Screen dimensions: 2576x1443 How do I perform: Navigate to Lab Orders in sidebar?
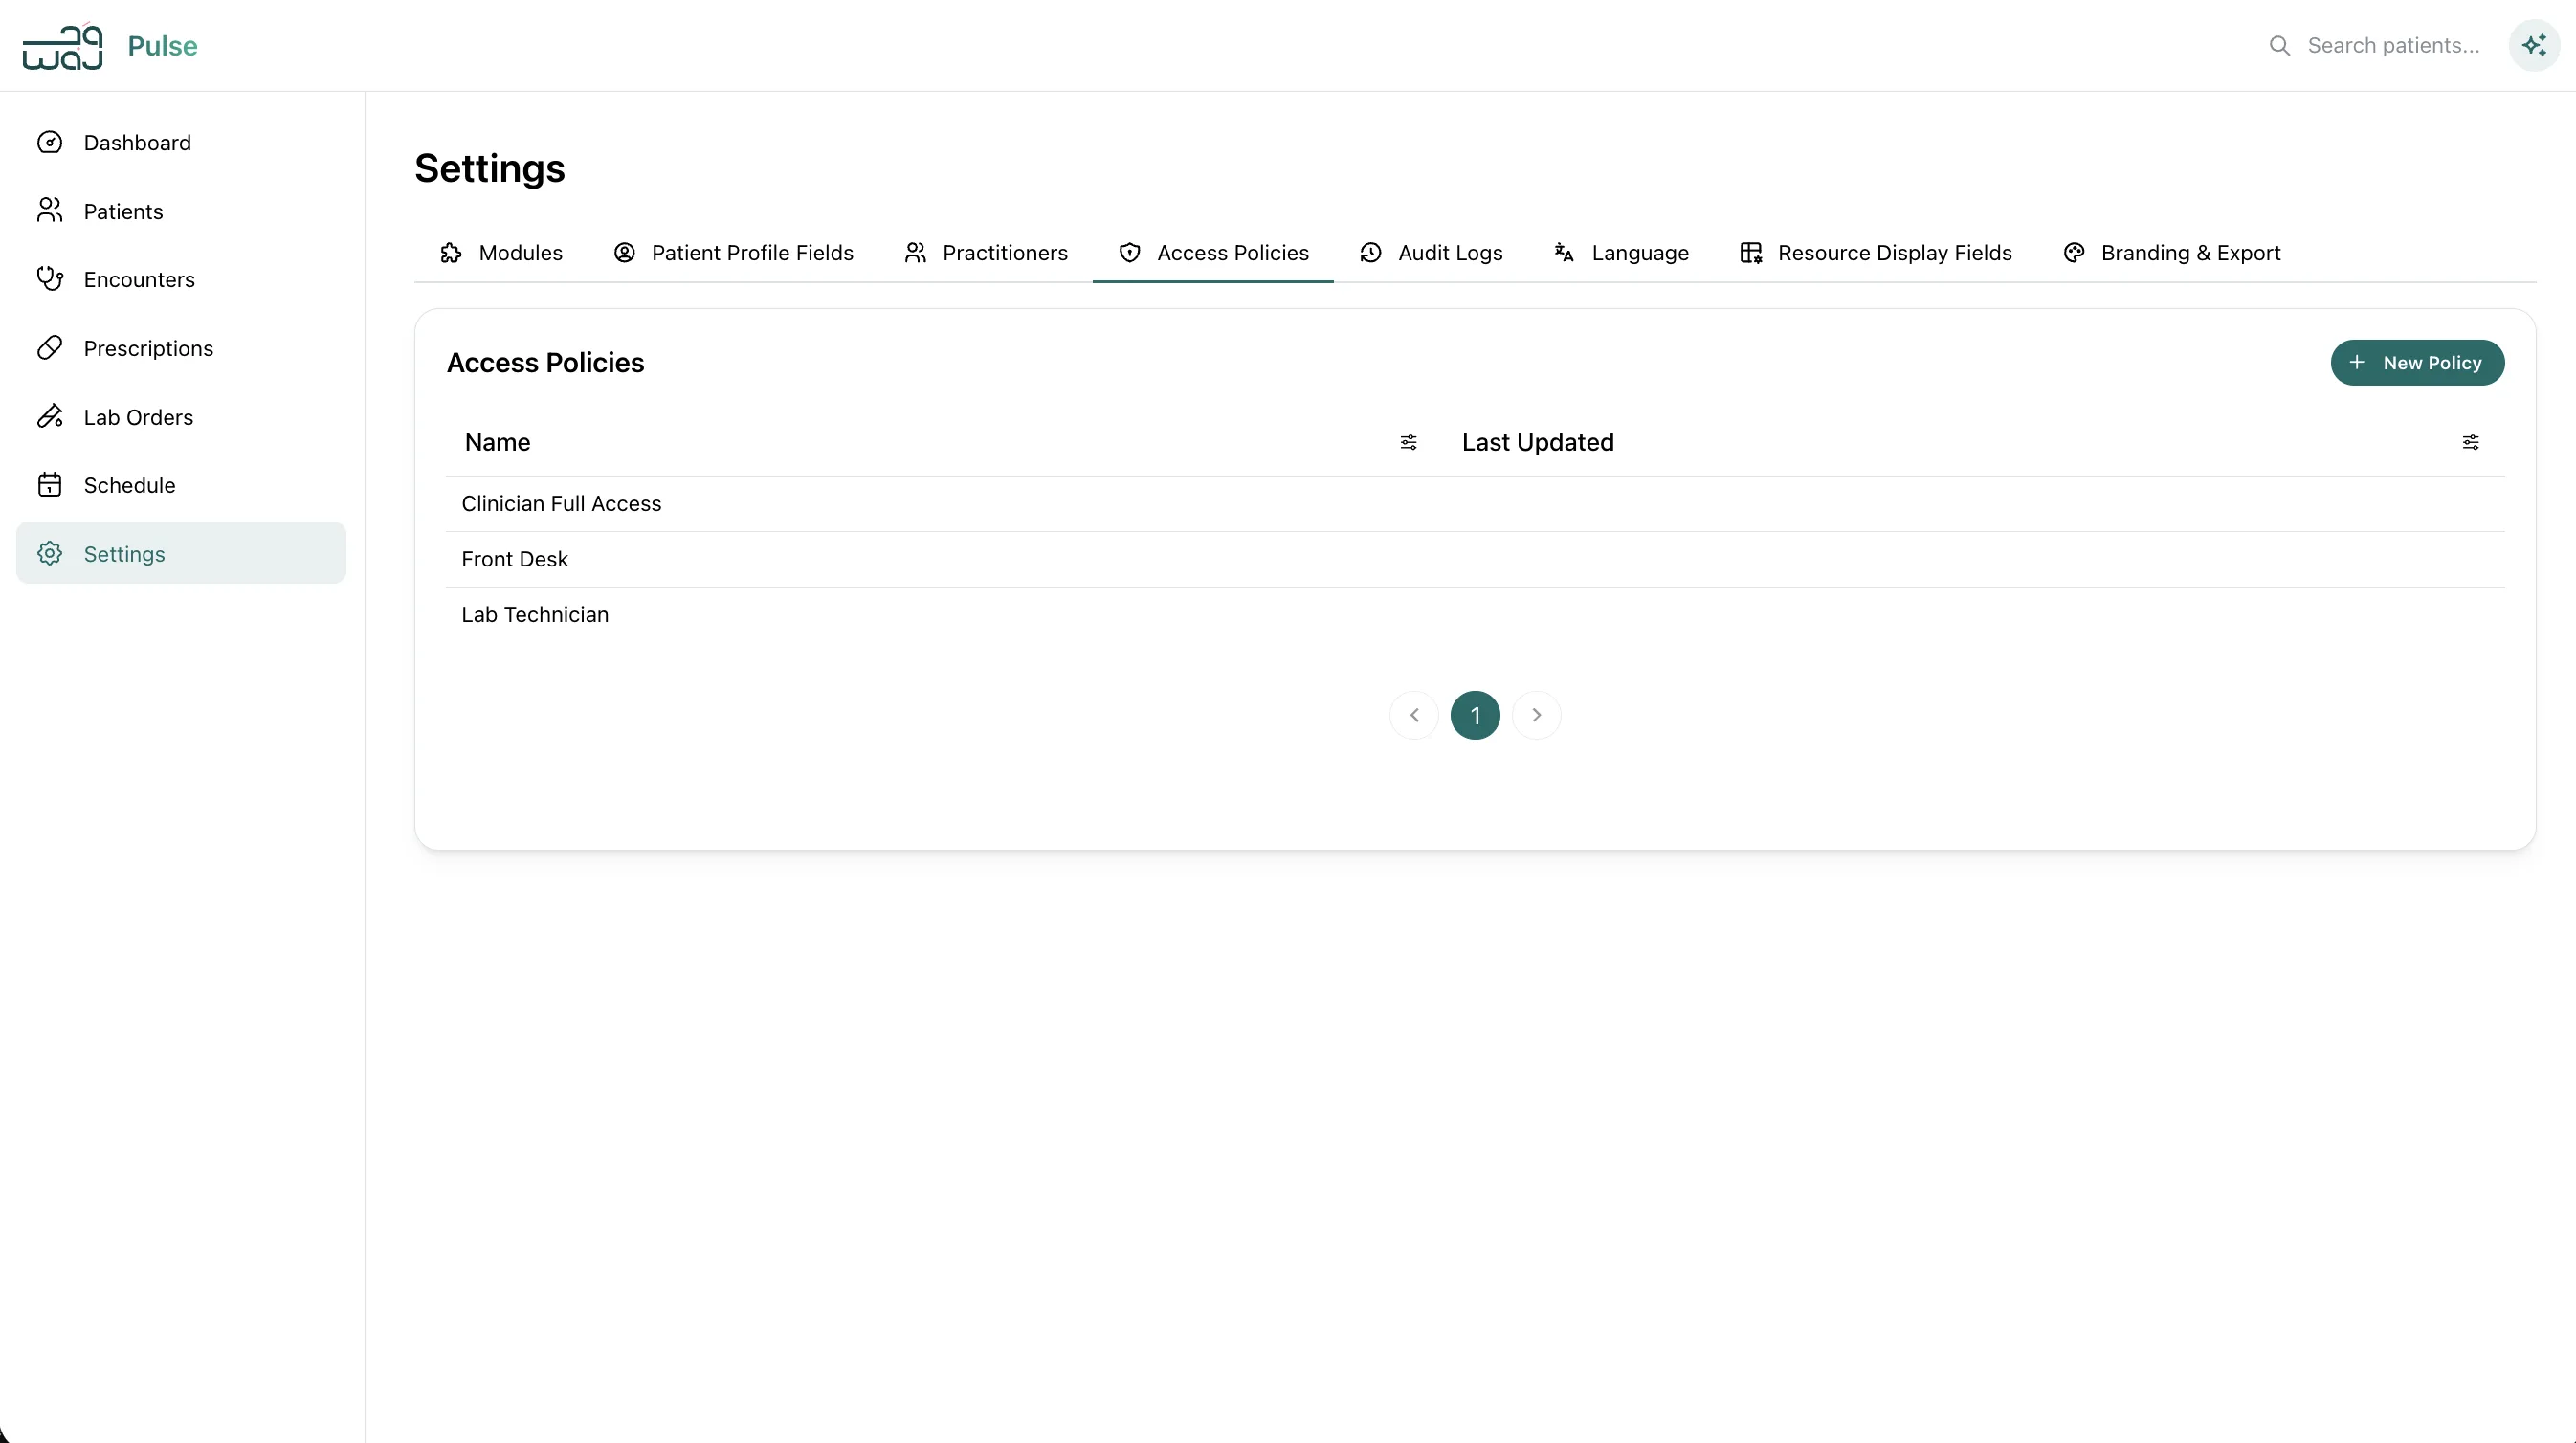point(138,417)
